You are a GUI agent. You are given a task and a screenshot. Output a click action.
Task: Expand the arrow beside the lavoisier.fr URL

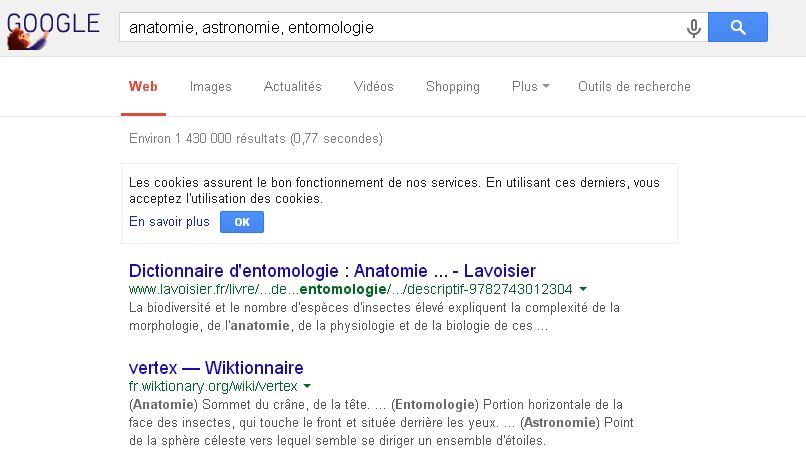[583, 290]
